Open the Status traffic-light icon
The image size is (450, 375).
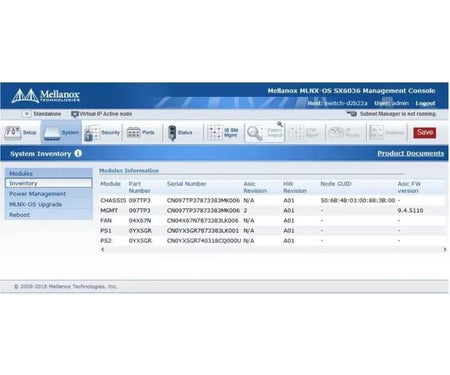click(172, 133)
